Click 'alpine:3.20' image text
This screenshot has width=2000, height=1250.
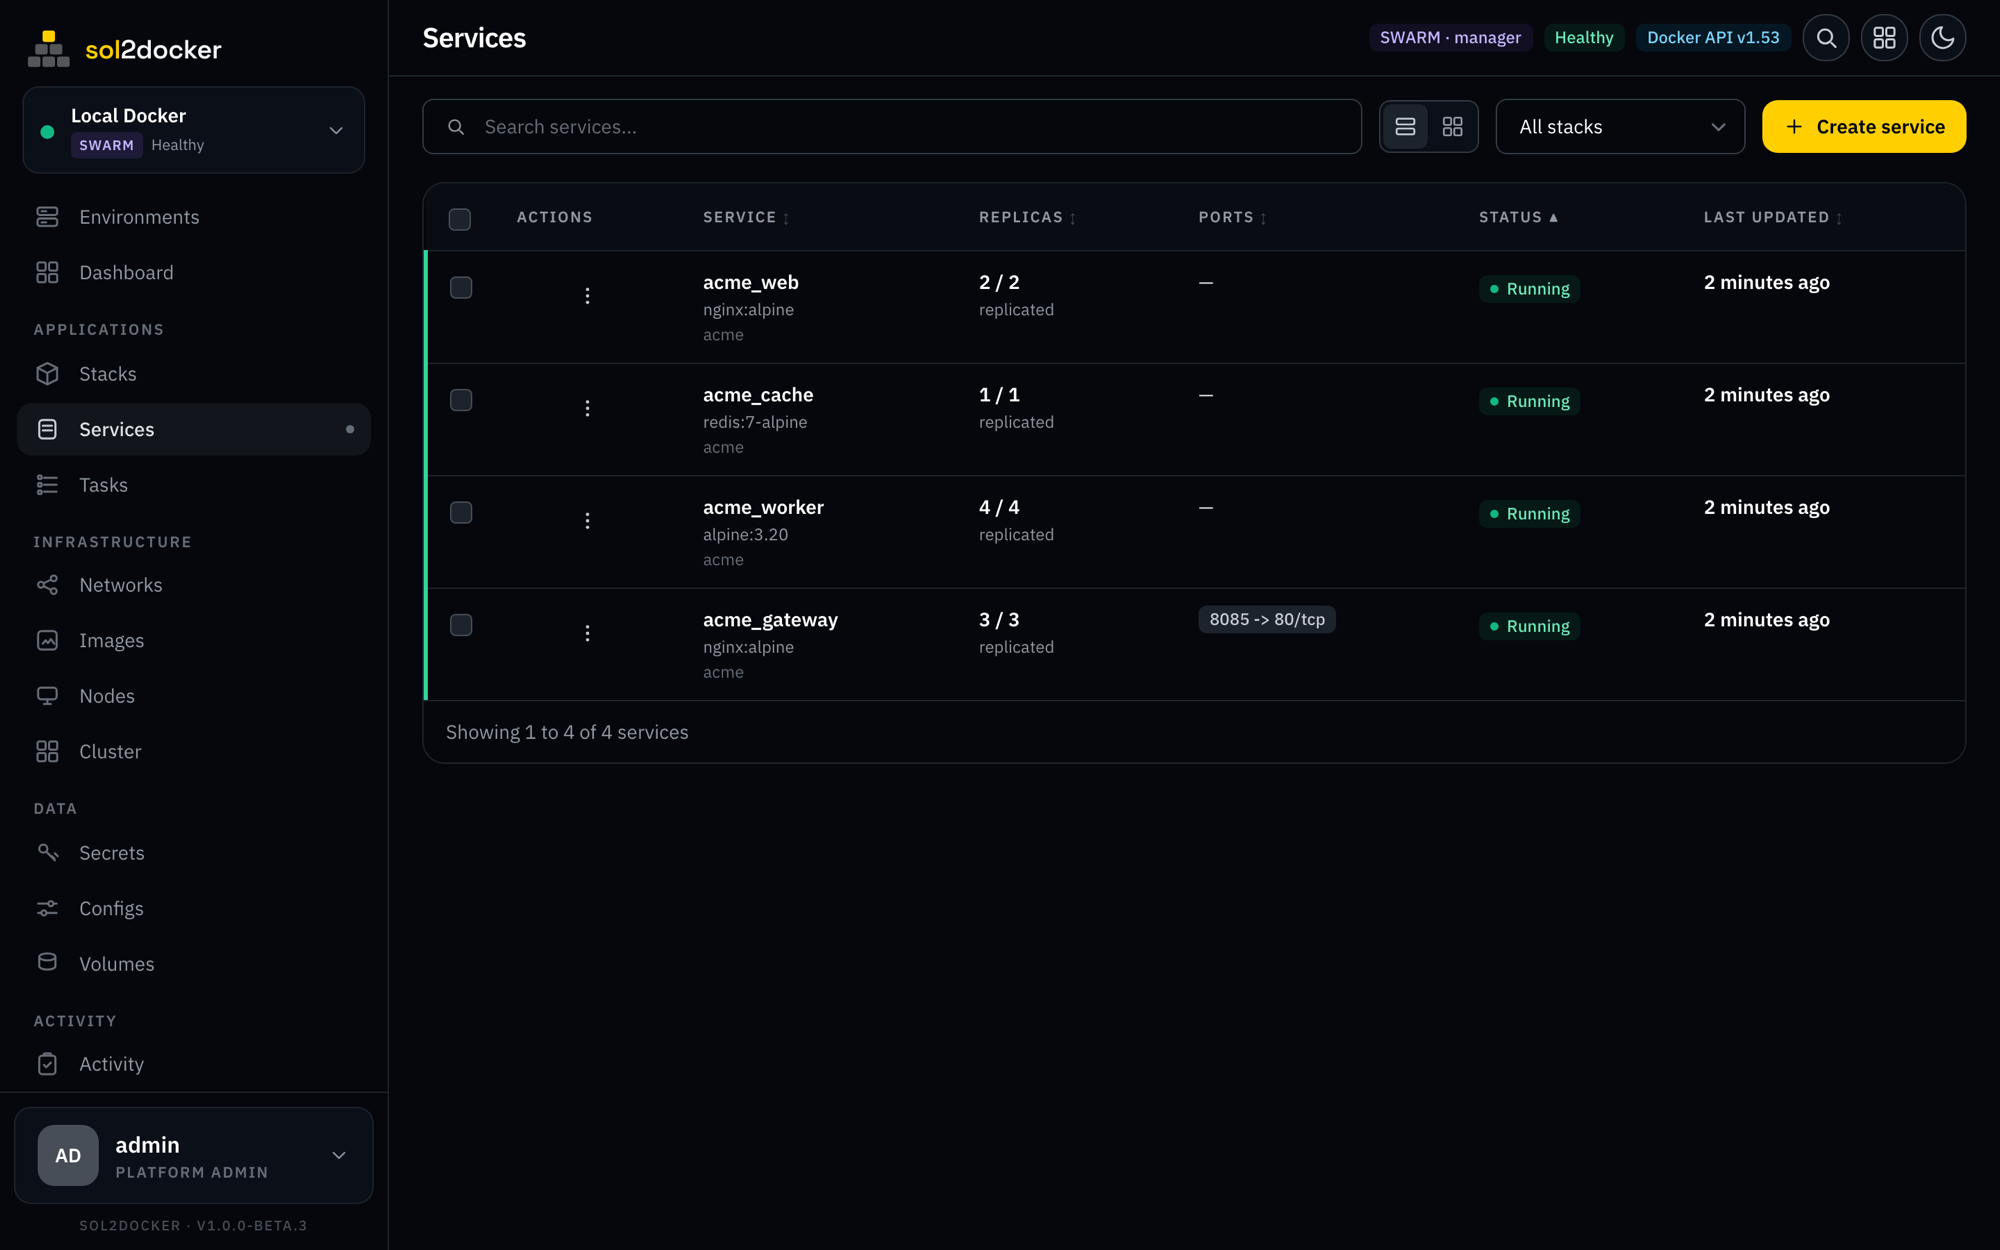[x=745, y=535]
